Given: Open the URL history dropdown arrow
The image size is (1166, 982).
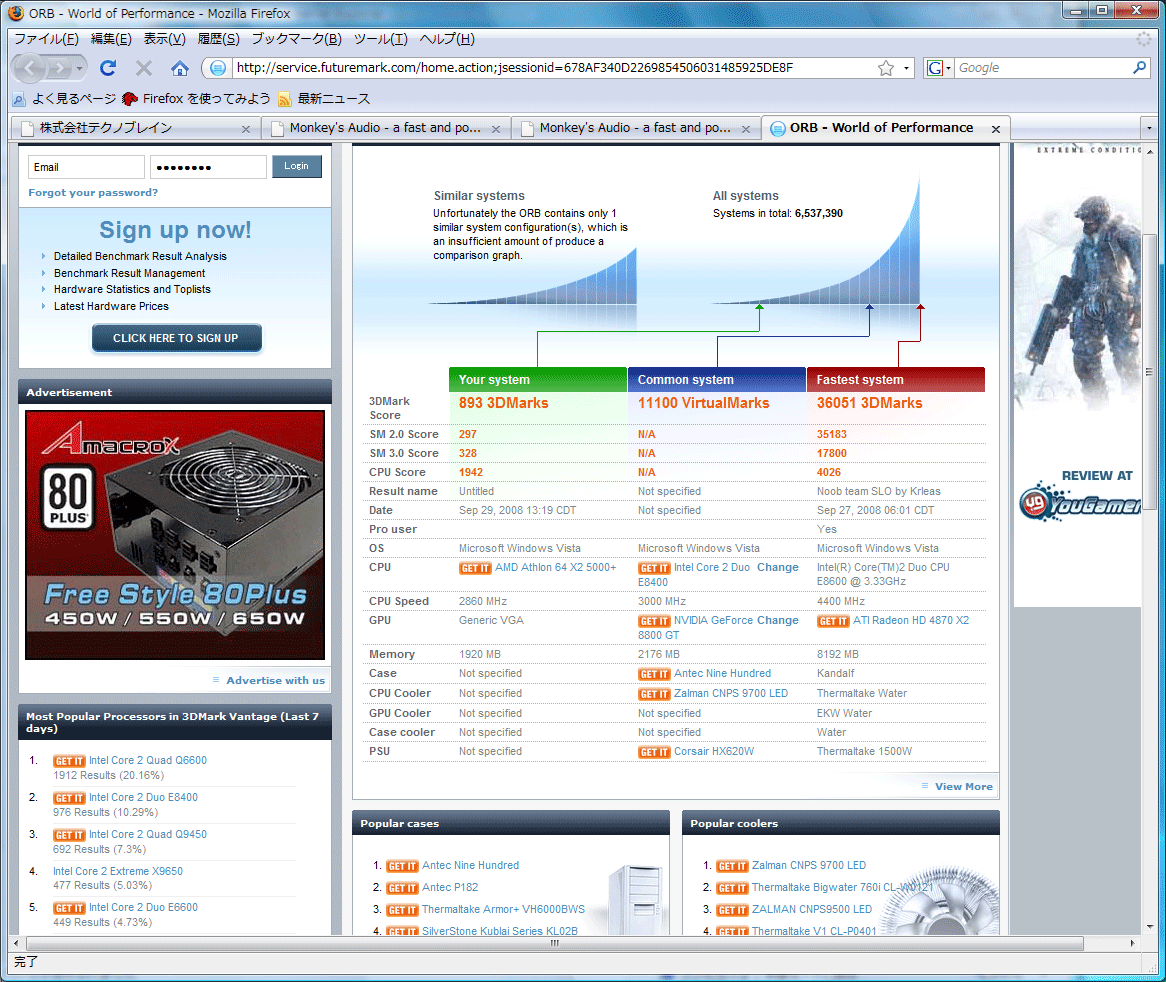Looking at the screenshot, I should pyautogui.click(x=906, y=68).
